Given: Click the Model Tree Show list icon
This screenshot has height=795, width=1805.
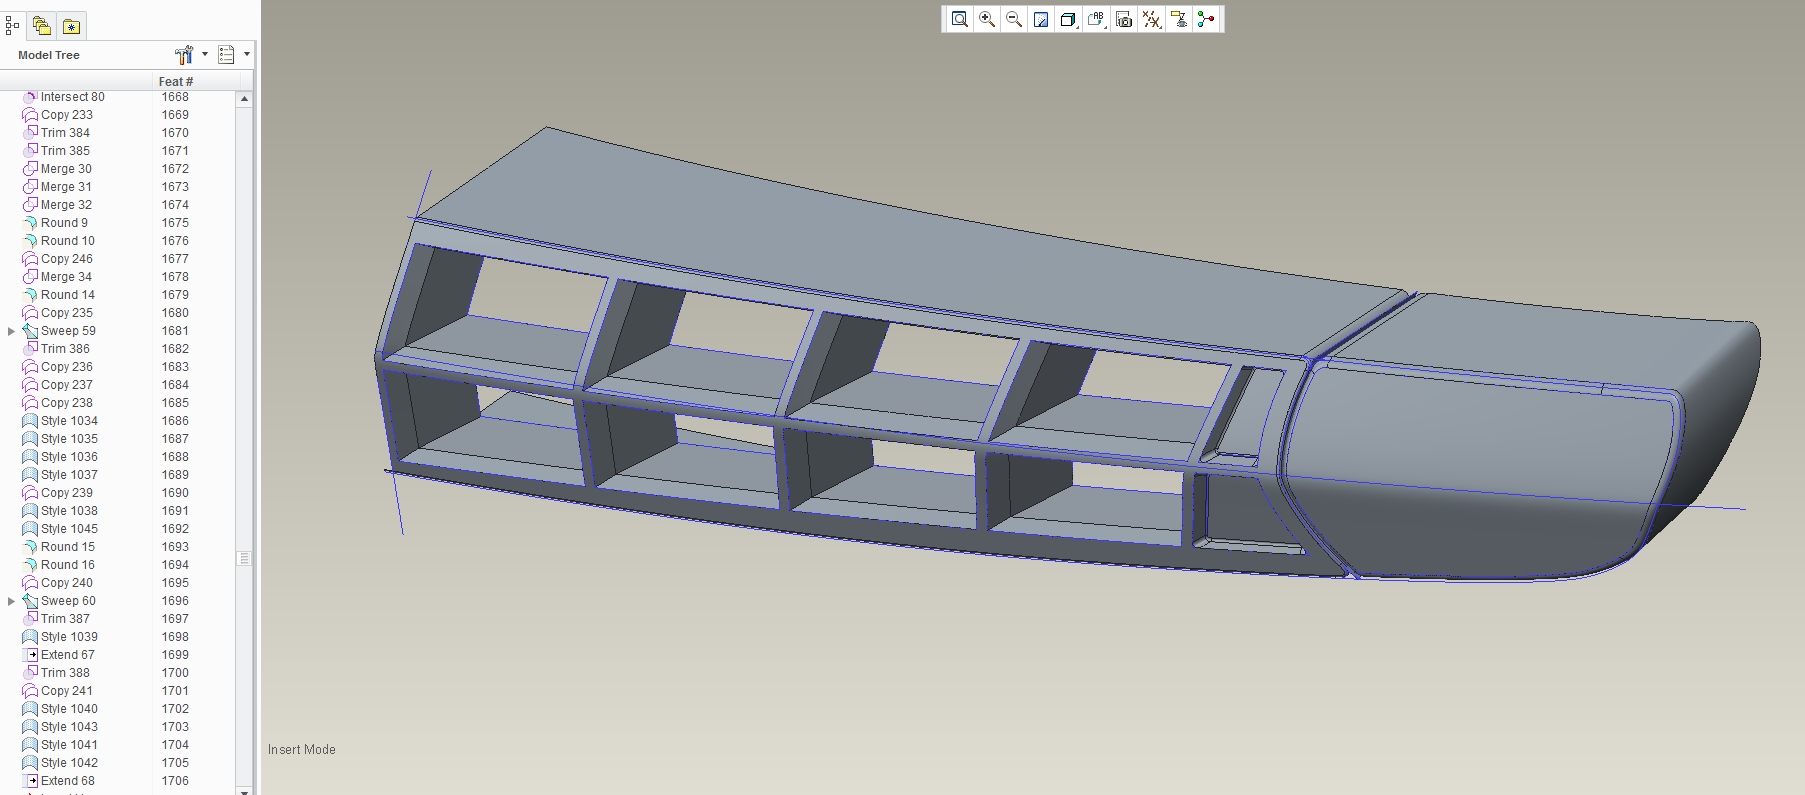Looking at the screenshot, I should (x=226, y=55).
